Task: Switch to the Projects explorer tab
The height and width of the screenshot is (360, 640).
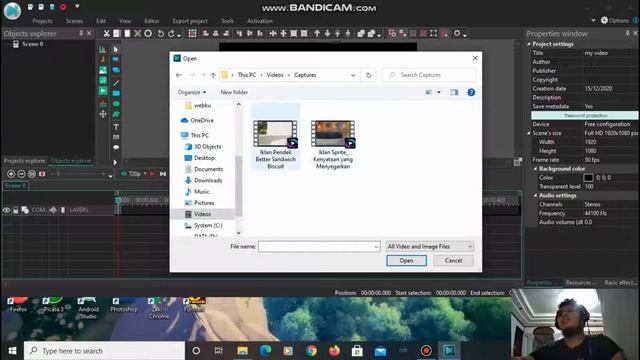Action: (24, 161)
